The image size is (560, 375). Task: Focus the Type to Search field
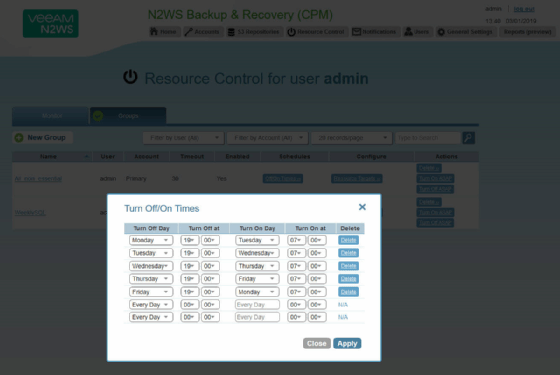[x=428, y=138]
